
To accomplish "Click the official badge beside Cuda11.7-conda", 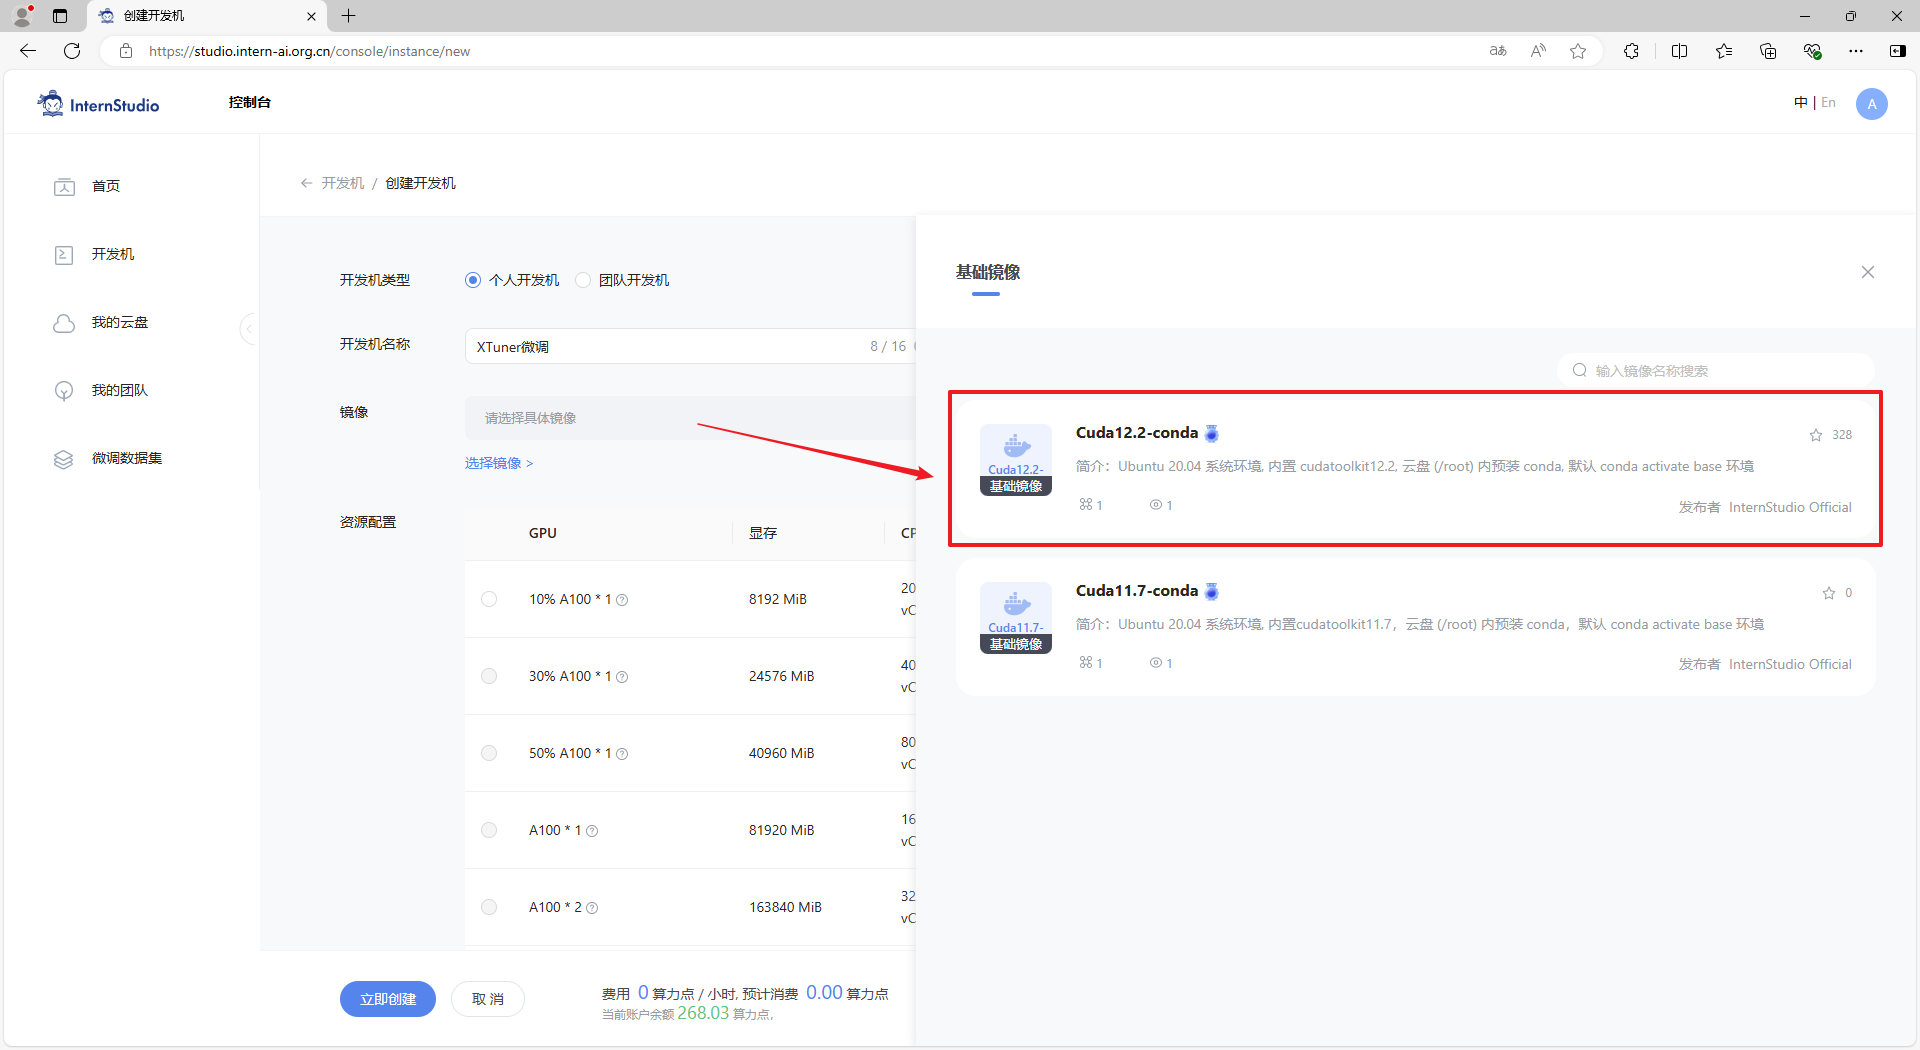I will coord(1212,591).
